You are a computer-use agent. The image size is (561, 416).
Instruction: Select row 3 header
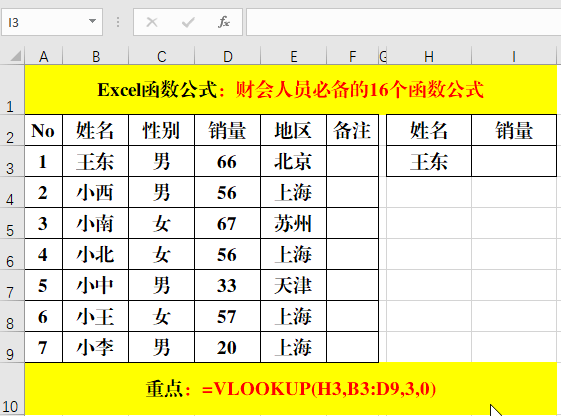[12, 161]
